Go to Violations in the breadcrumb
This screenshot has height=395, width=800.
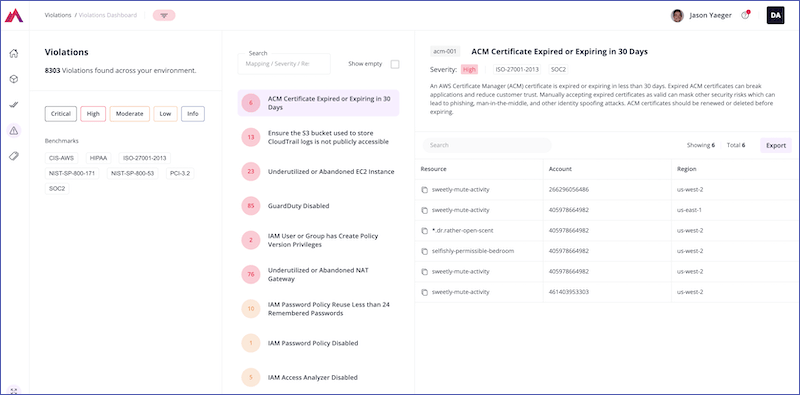[58, 15]
